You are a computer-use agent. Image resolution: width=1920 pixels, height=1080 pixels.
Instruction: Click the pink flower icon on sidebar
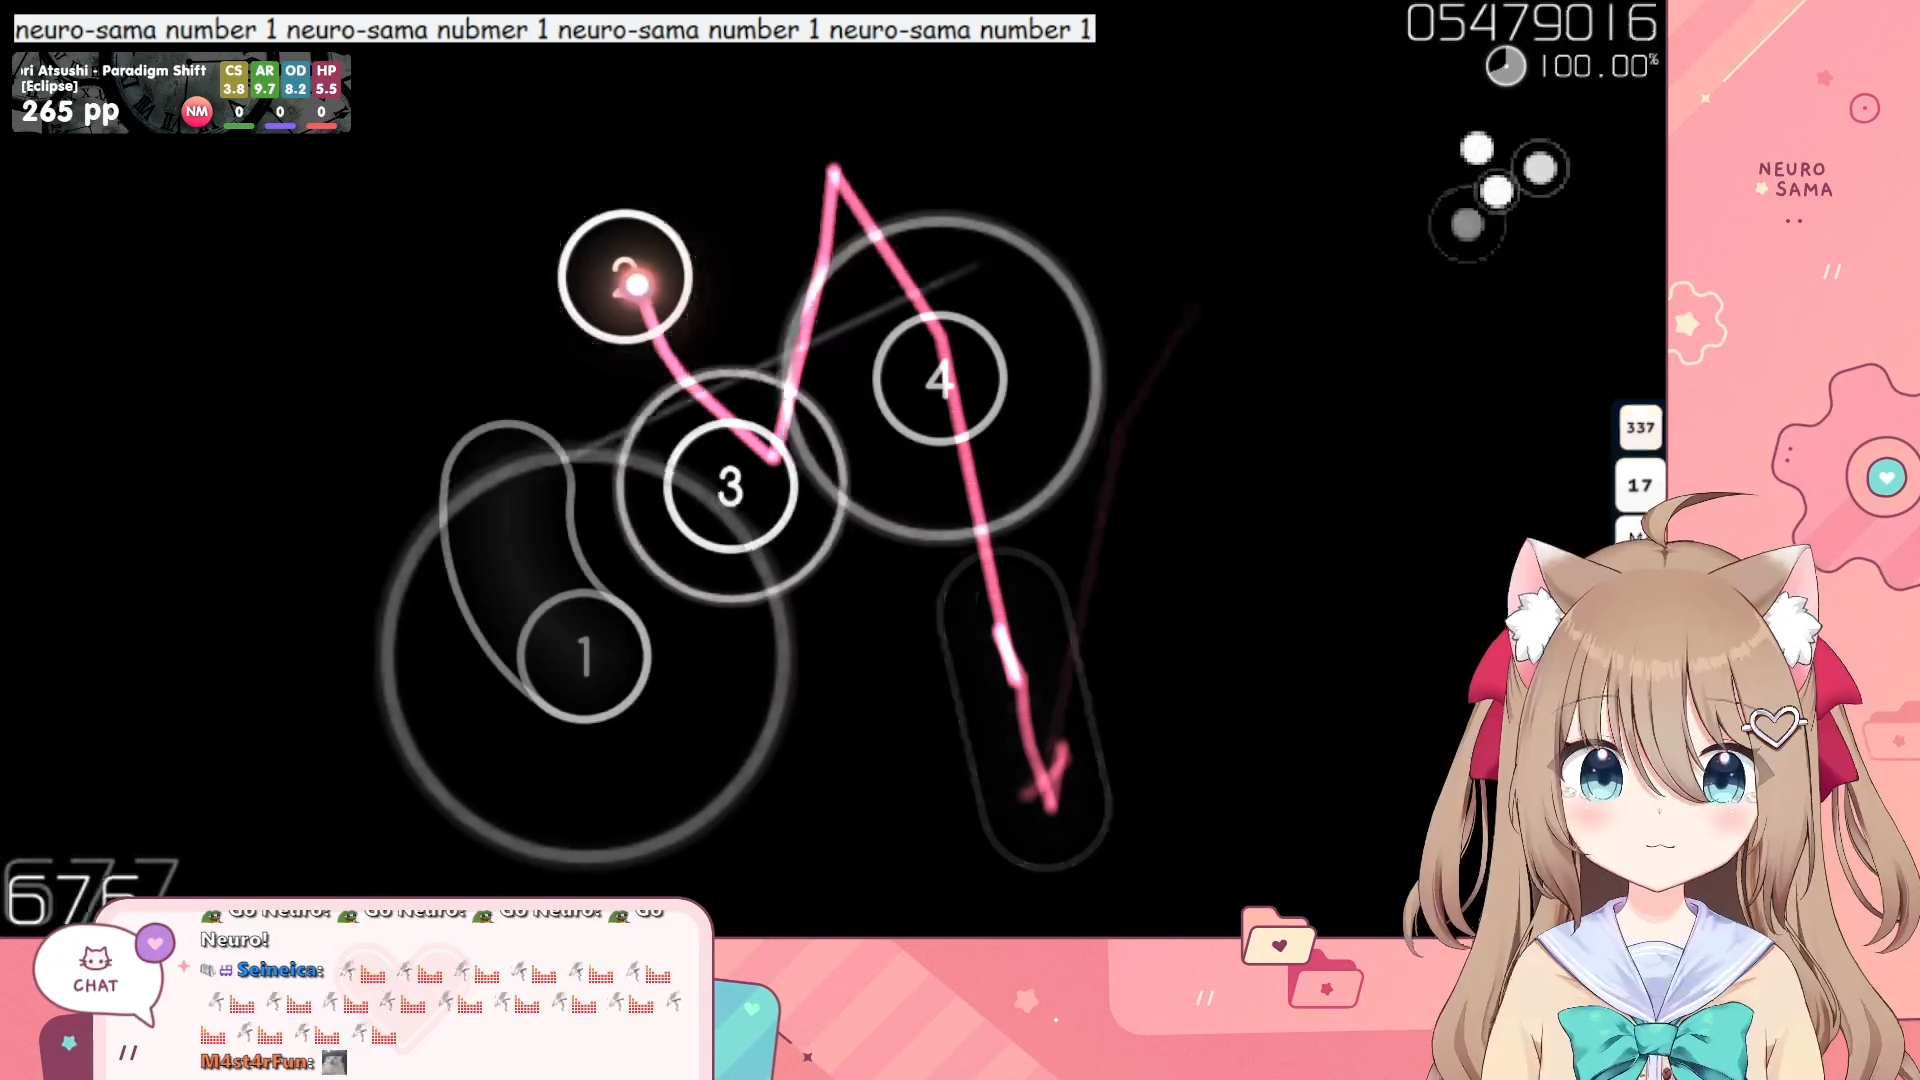click(1692, 323)
